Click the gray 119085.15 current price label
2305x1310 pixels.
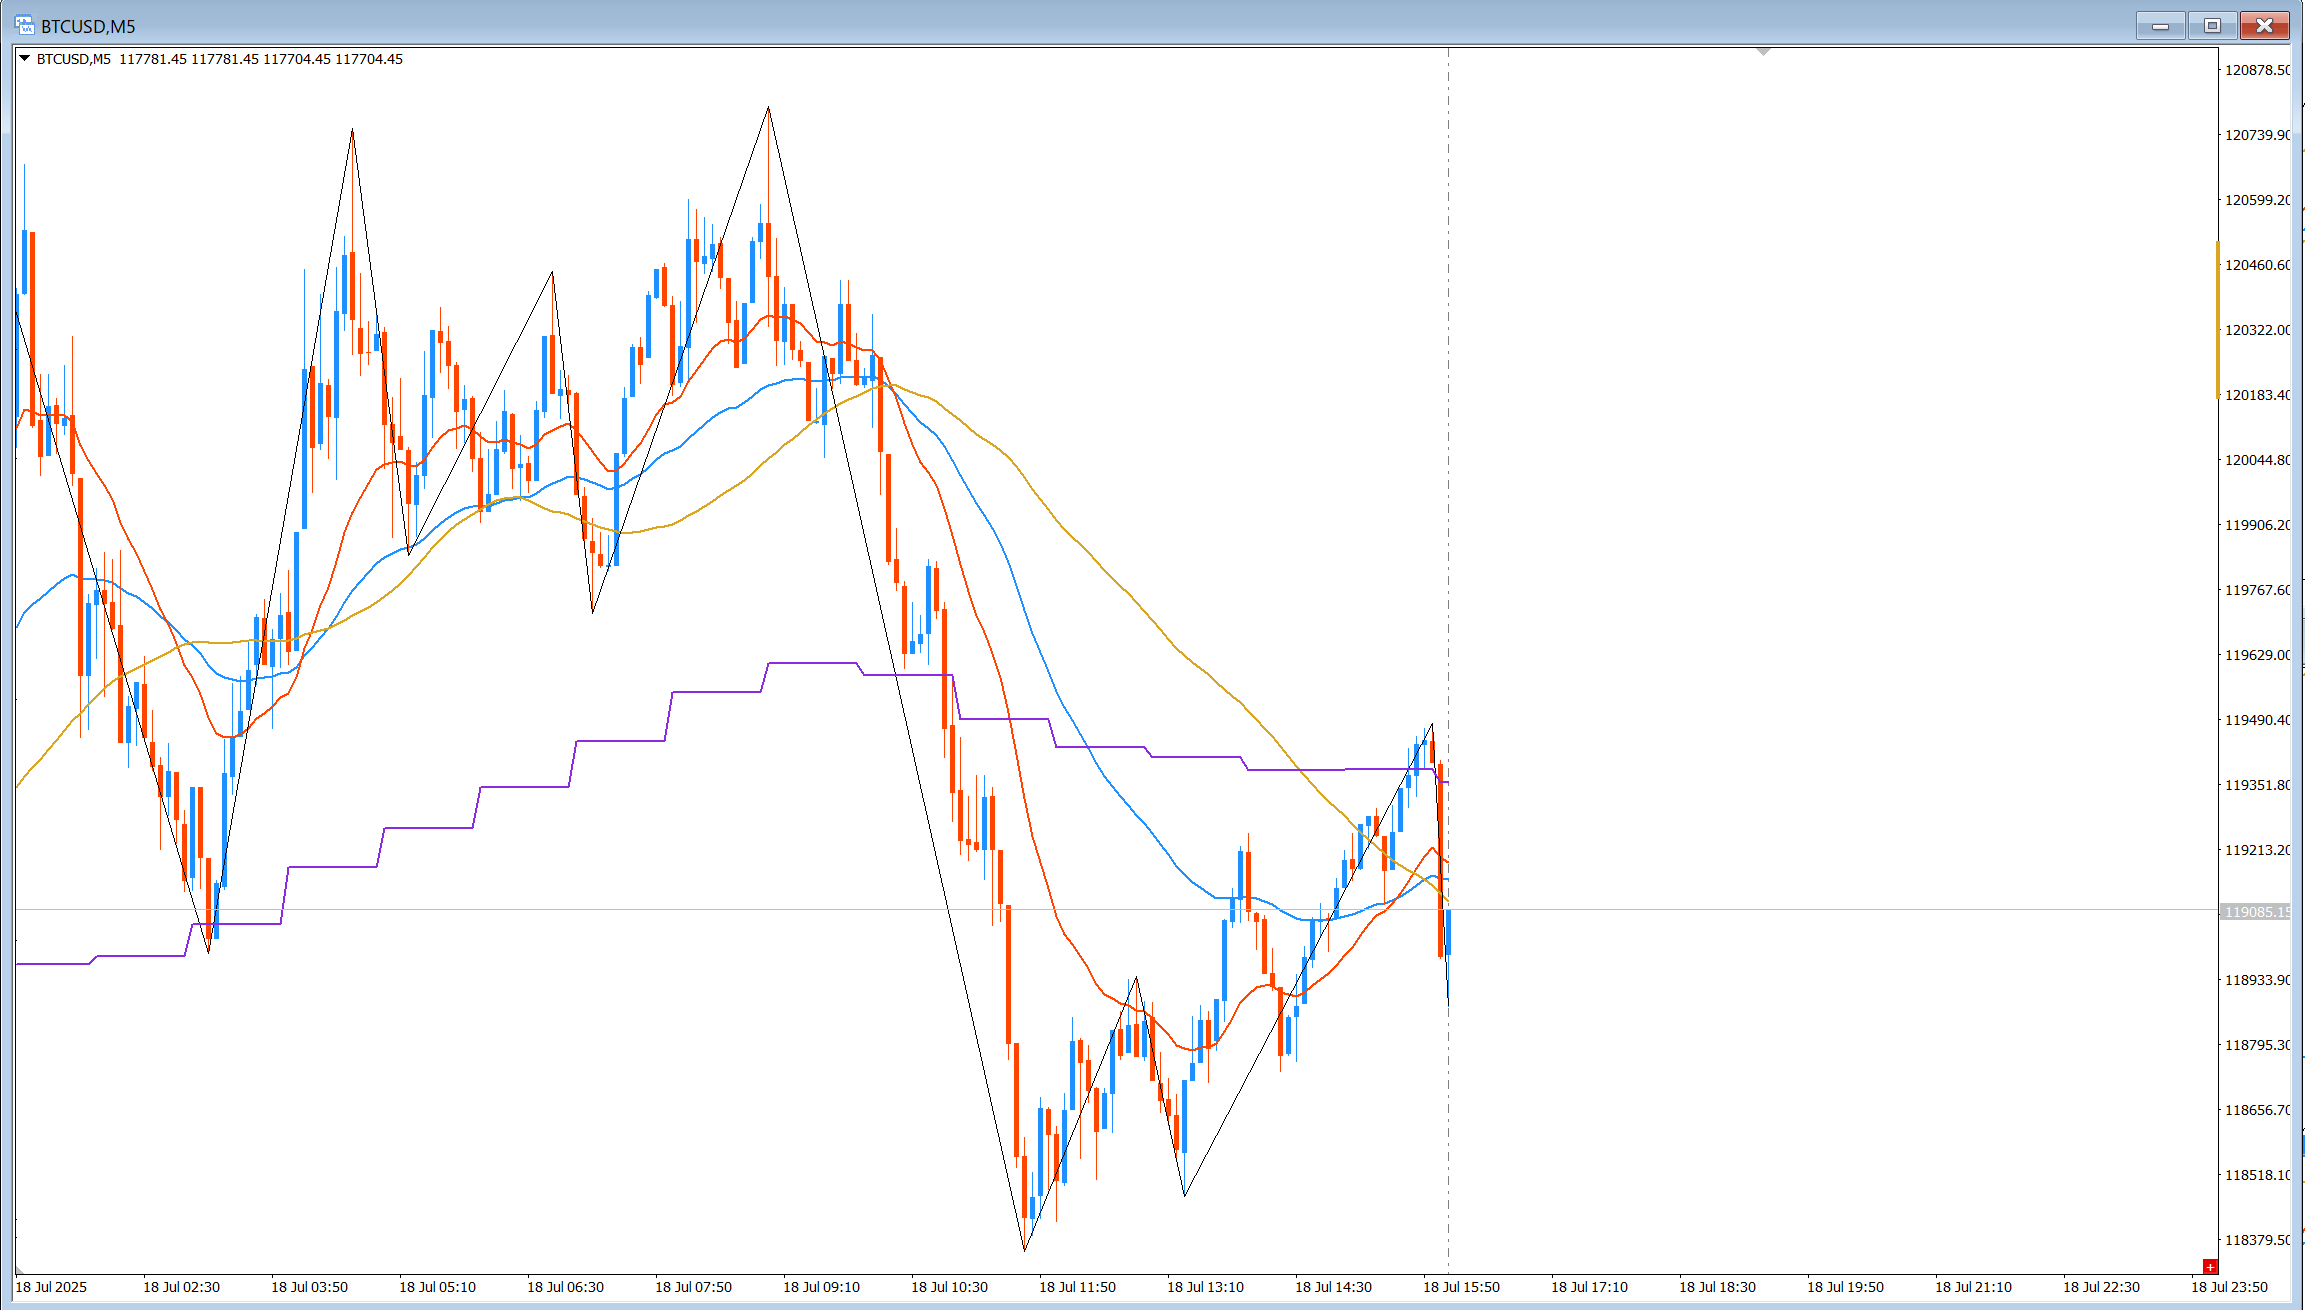[x=2255, y=911]
